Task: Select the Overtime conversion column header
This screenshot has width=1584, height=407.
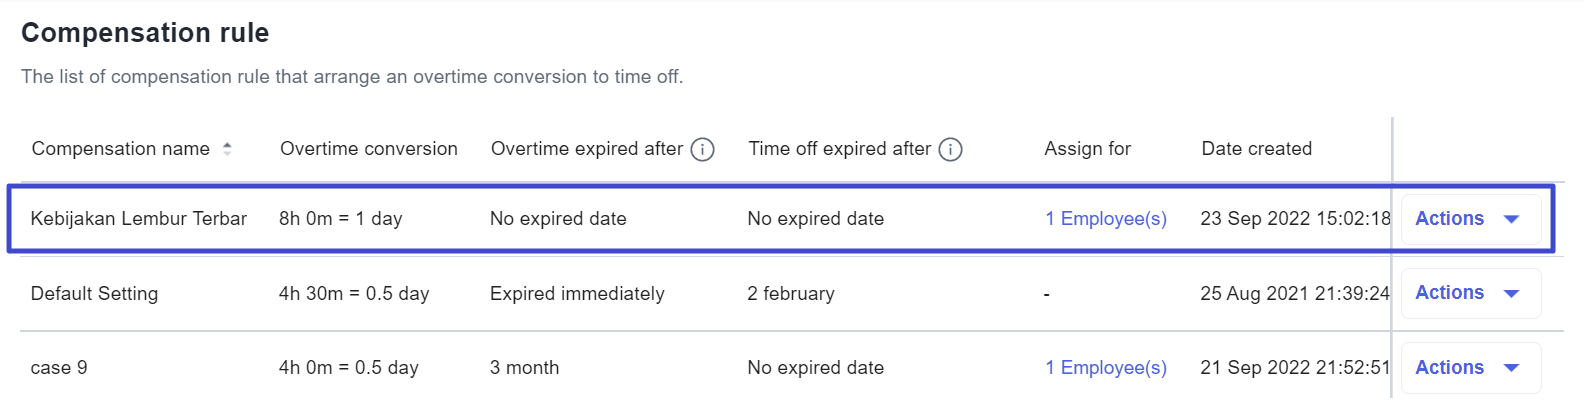Action: coord(369,149)
